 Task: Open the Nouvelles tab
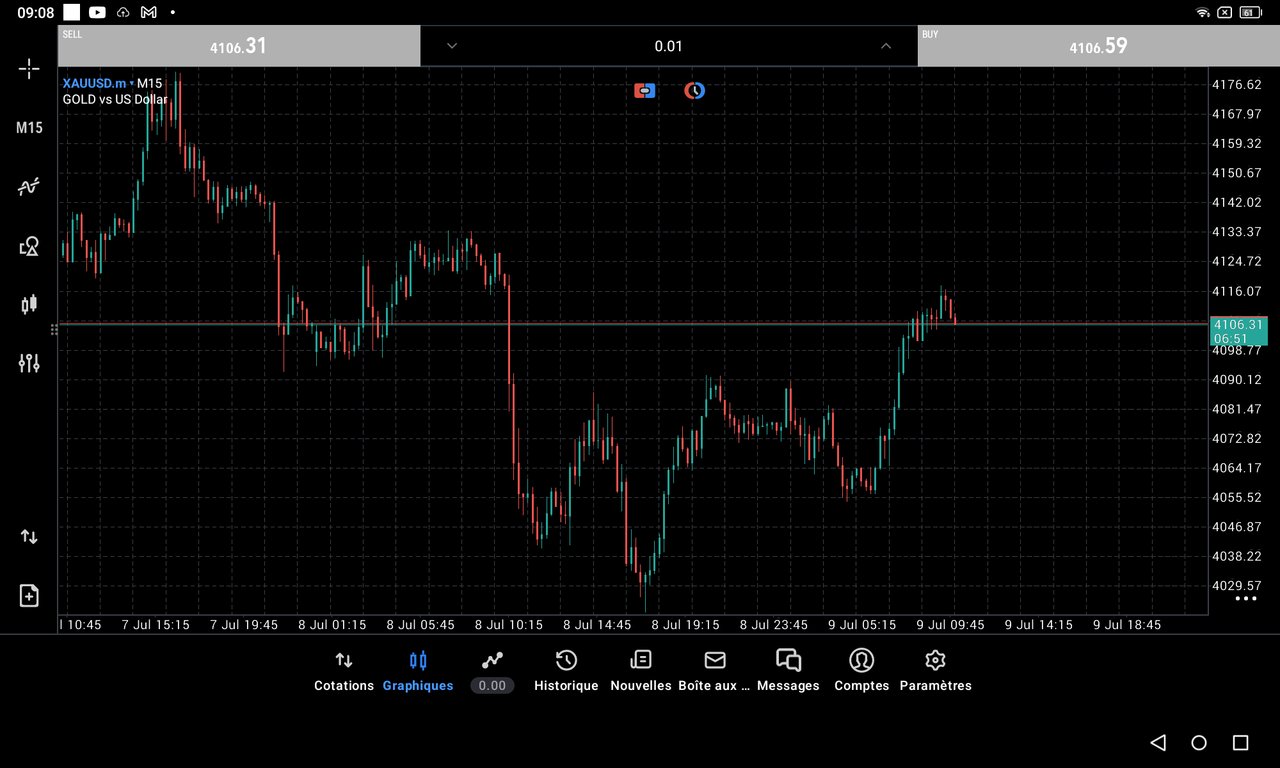coord(641,672)
